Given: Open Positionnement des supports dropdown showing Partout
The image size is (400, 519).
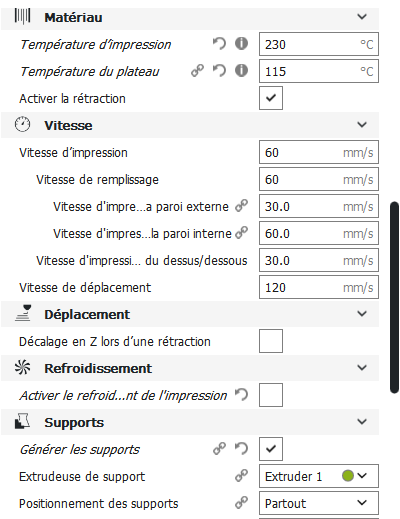Looking at the screenshot, I should click(319, 503).
